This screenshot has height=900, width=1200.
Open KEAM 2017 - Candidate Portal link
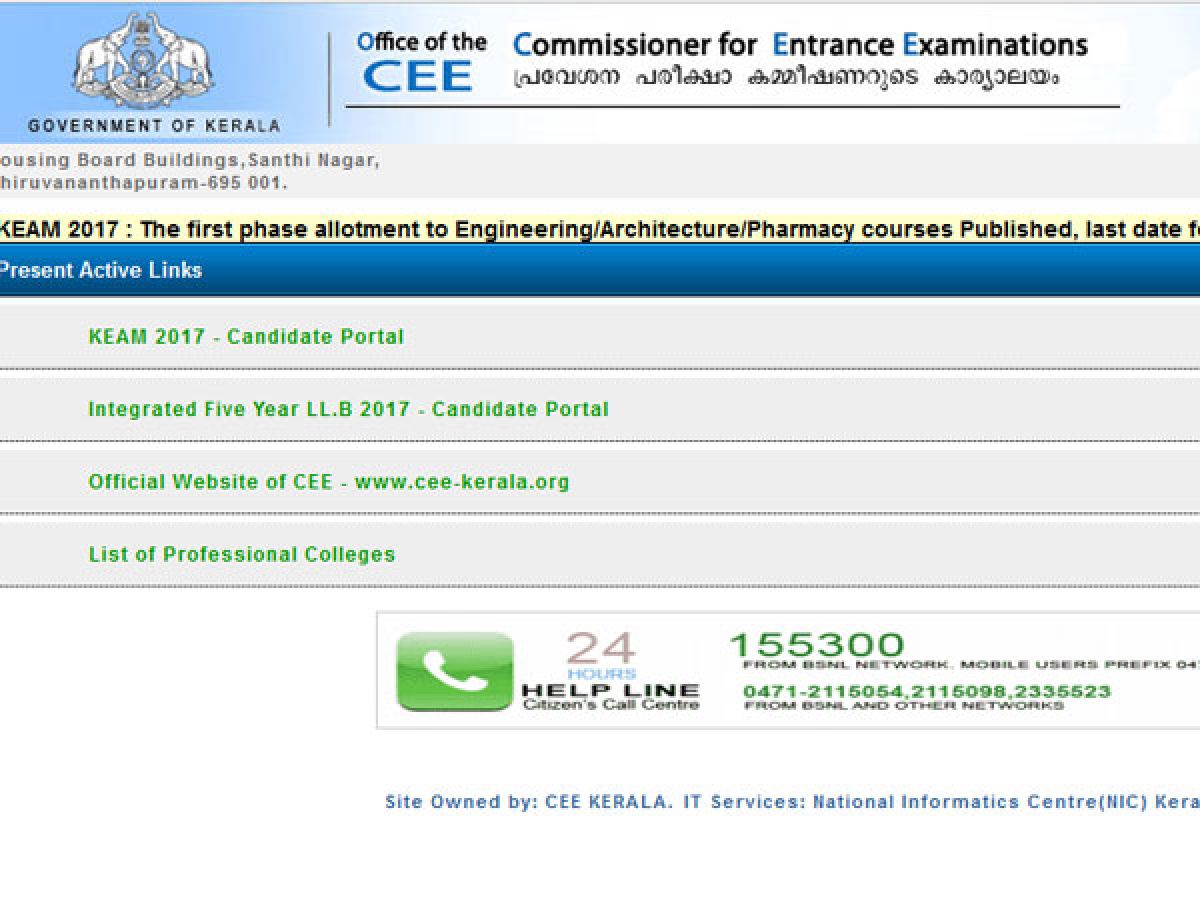[246, 337]
